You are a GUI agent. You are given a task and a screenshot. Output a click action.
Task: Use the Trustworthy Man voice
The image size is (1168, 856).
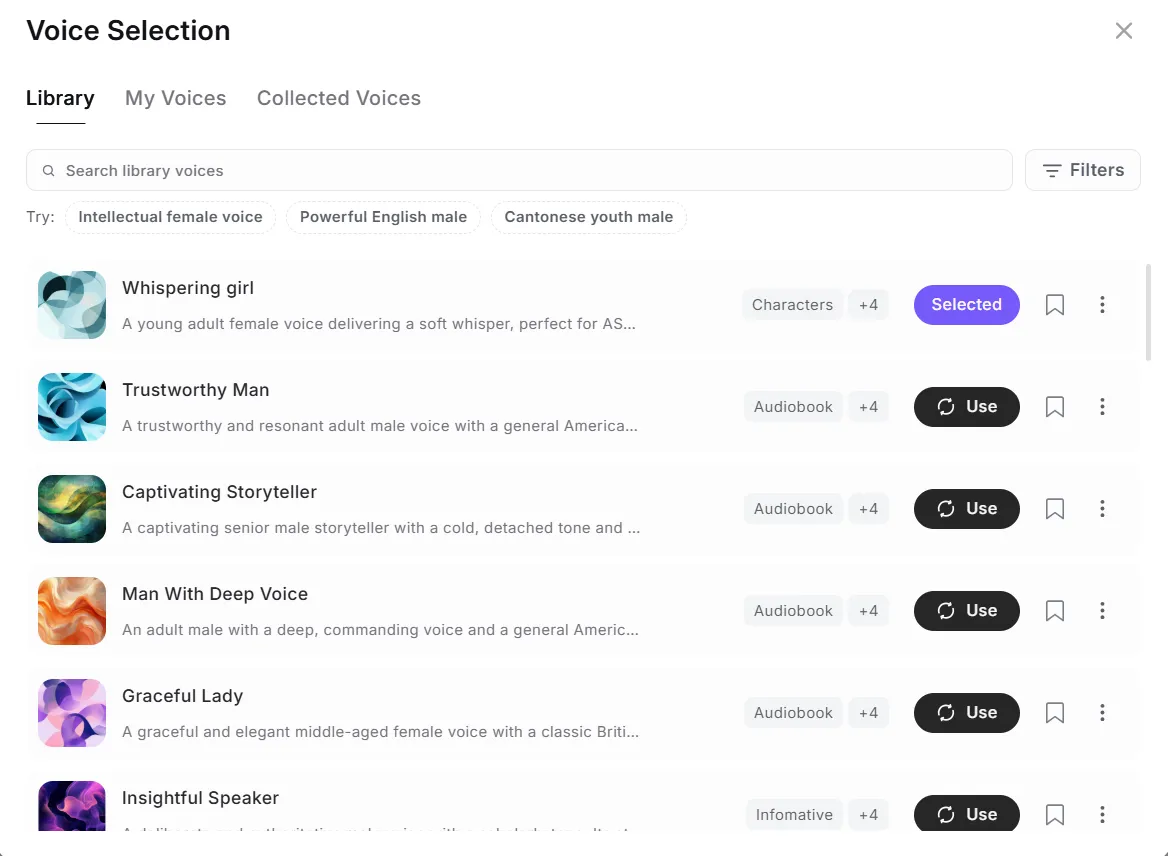[966, 407]
